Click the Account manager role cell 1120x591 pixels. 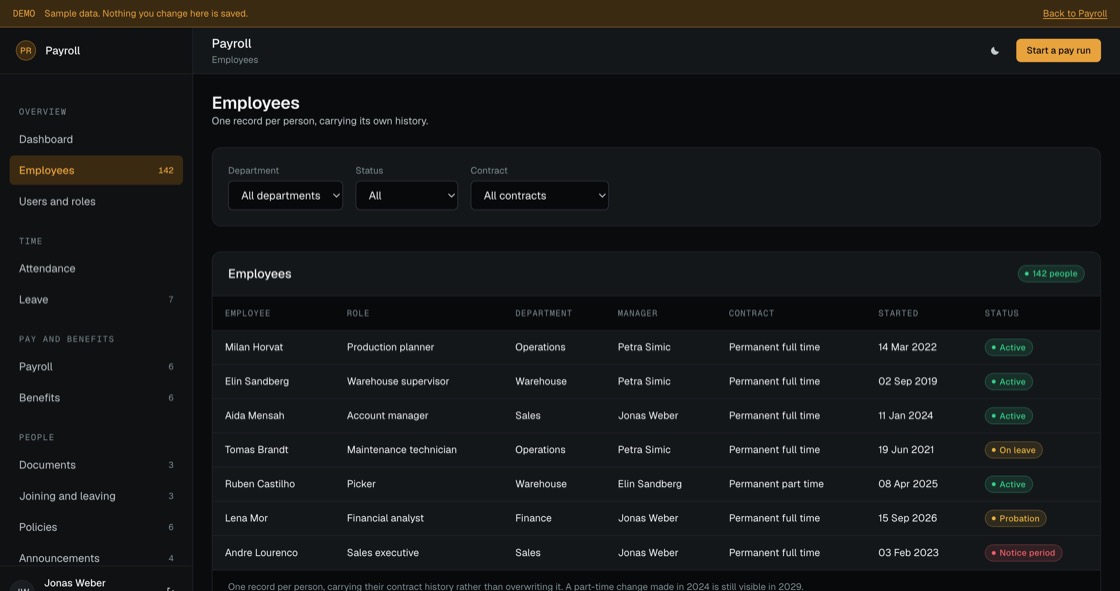coord(387,416)
